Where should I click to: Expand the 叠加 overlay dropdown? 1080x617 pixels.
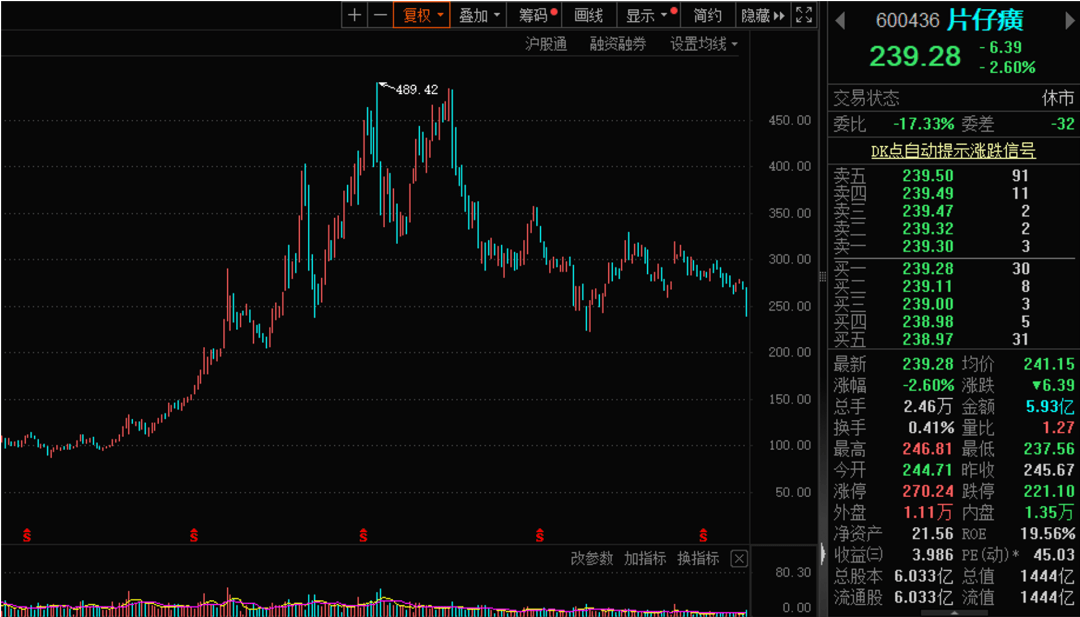point(479,15)
